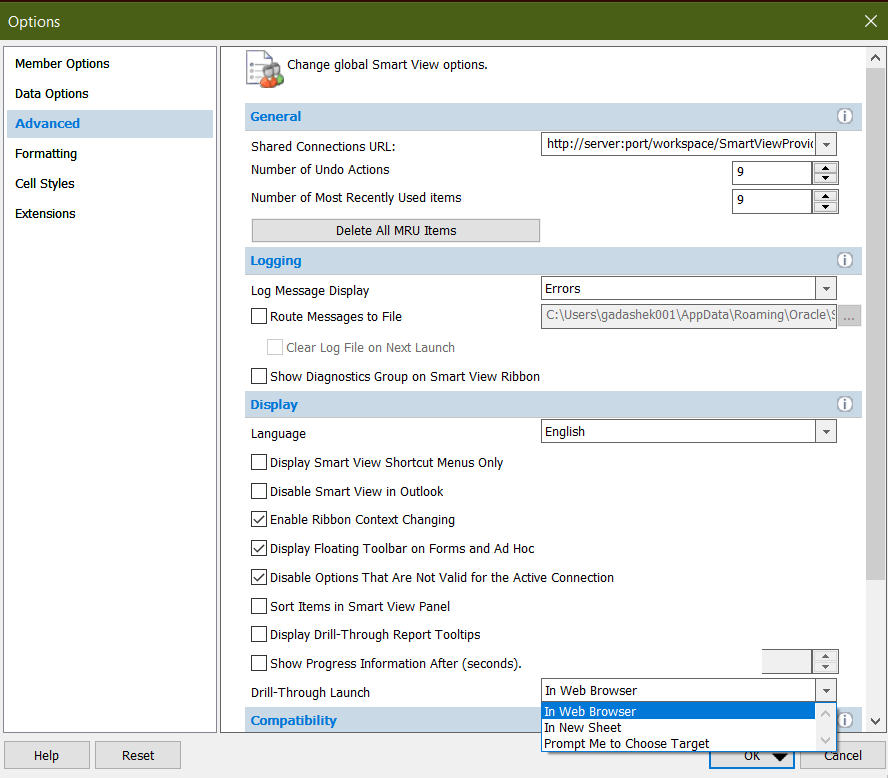Click the browse ellipsis button for log file
This screenshot has height=778, width=888.
coord(849,317)
